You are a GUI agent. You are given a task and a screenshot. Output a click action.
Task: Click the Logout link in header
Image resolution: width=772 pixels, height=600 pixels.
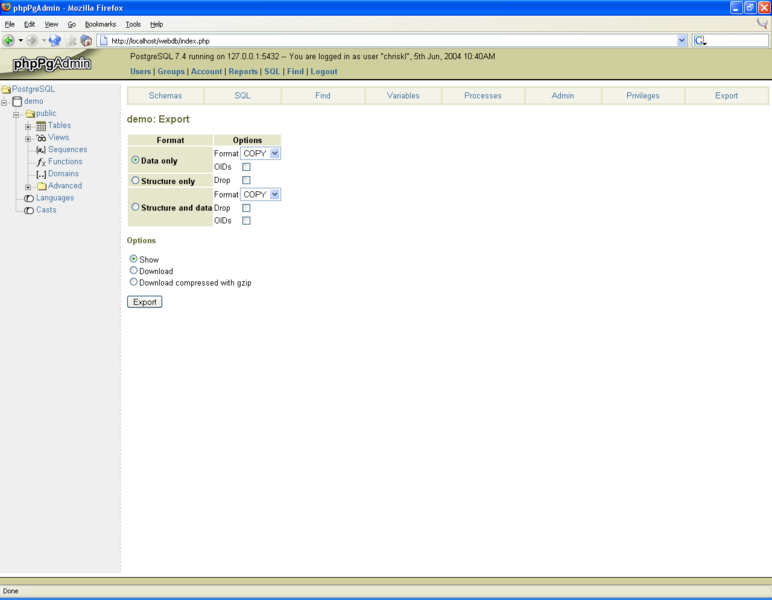(x=324, y=72)
